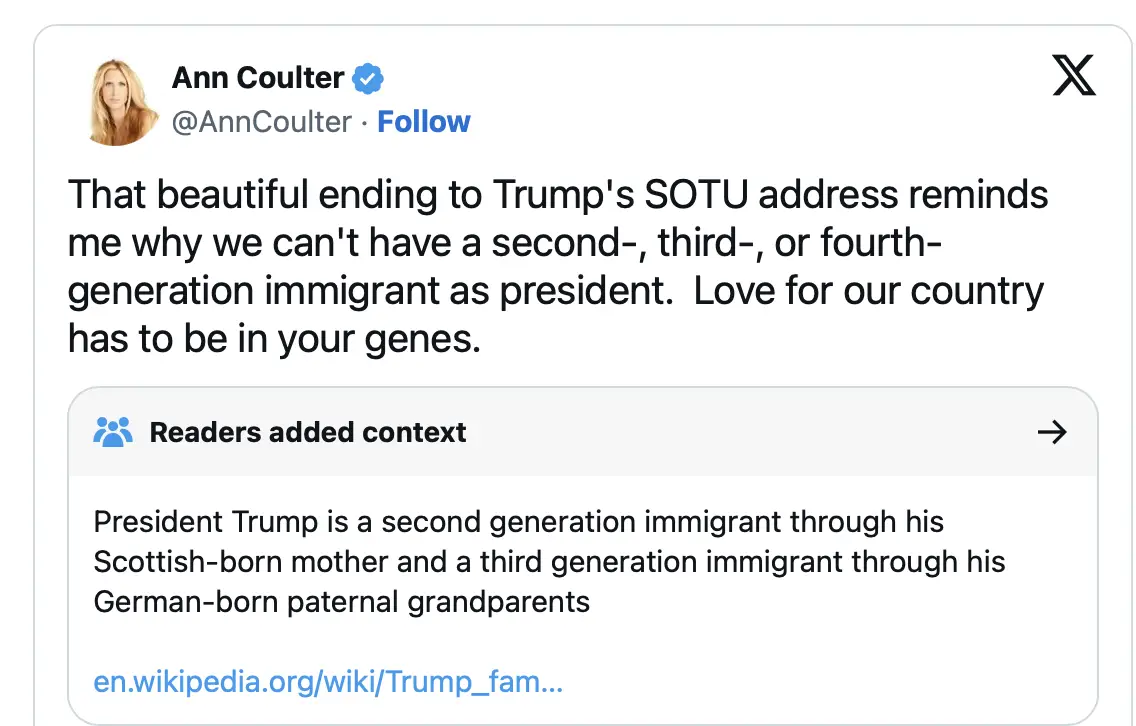The image size is (1136, 726).
Task: Follow Ann Coulter
Action: [424, 122]
